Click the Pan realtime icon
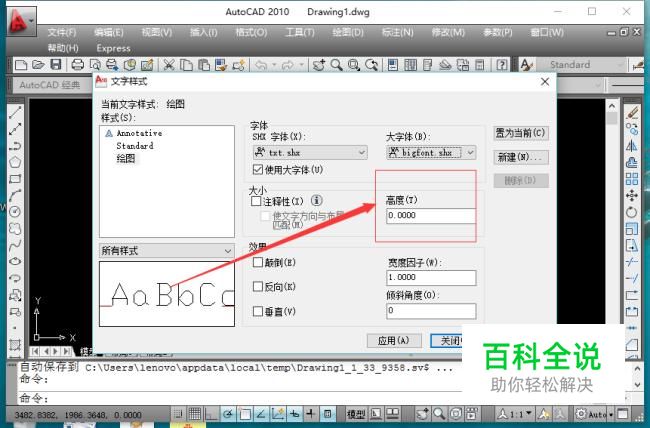 [x=319, y=65]
